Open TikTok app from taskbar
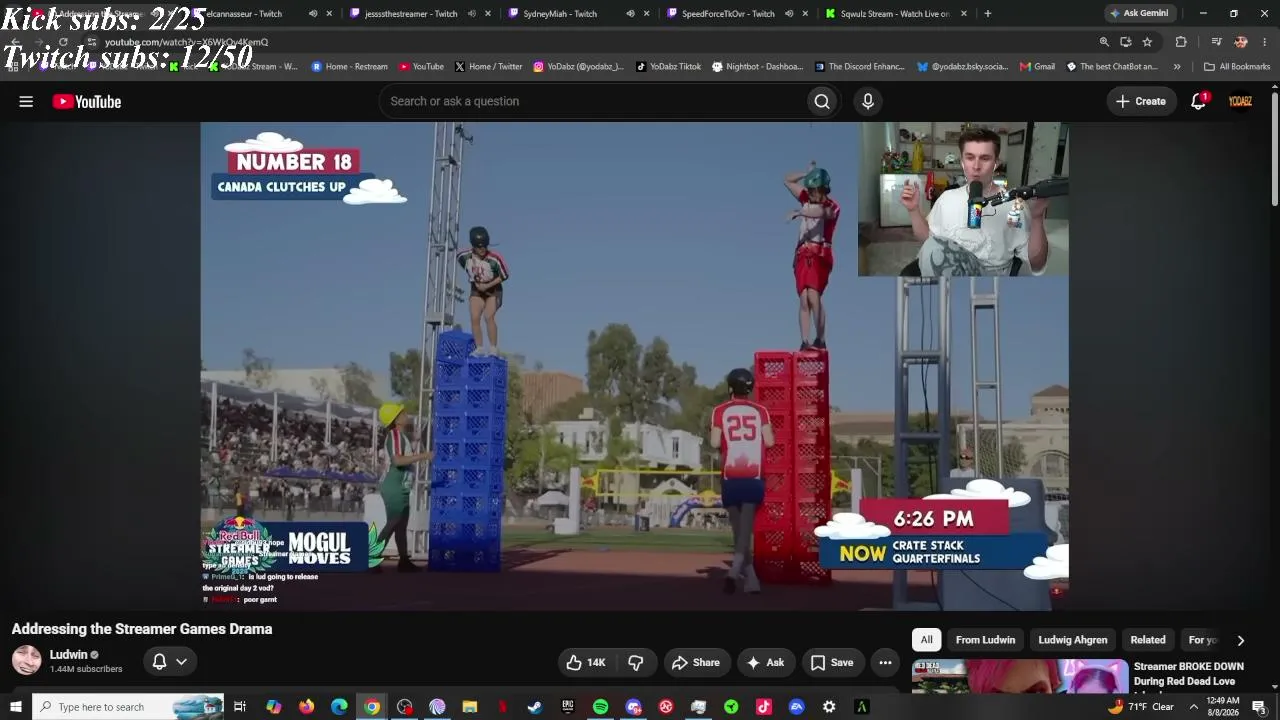Viewport: 1280px width, 720px height. point(764,707)
